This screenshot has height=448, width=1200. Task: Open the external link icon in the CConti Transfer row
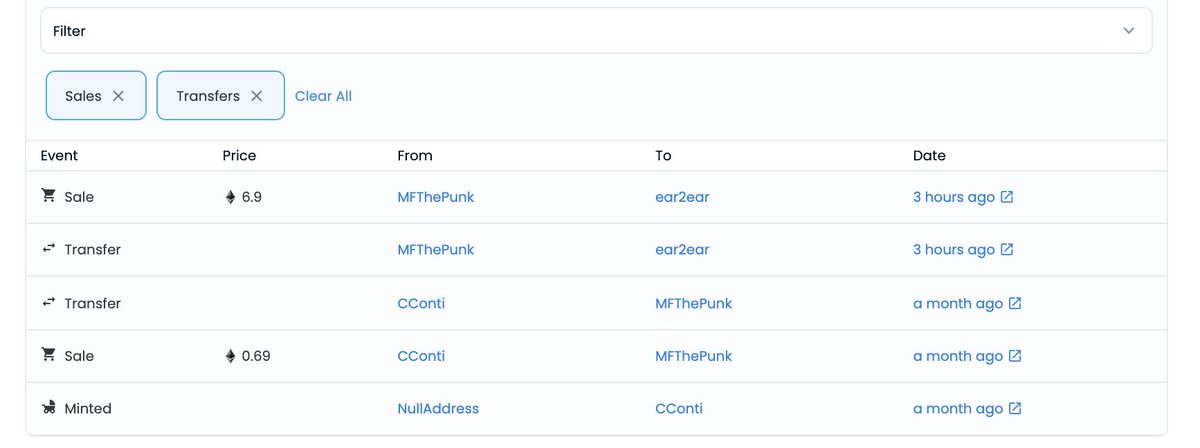pos(1015,303)
